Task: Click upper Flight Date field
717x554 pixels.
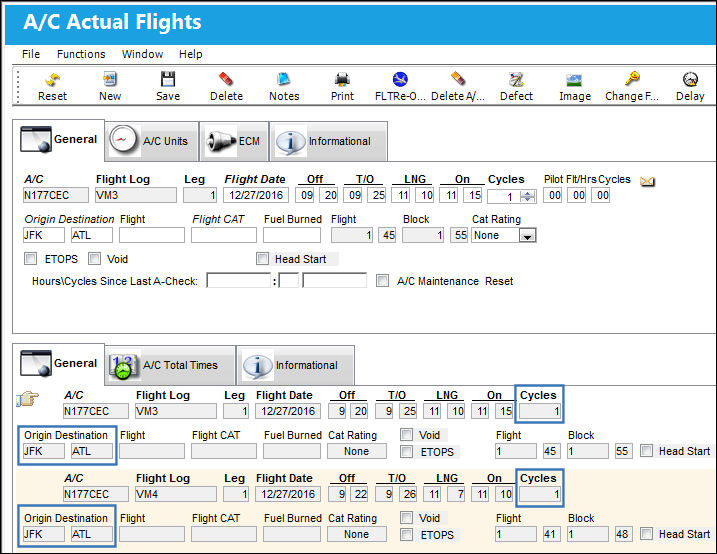Action: coord(256,195)
